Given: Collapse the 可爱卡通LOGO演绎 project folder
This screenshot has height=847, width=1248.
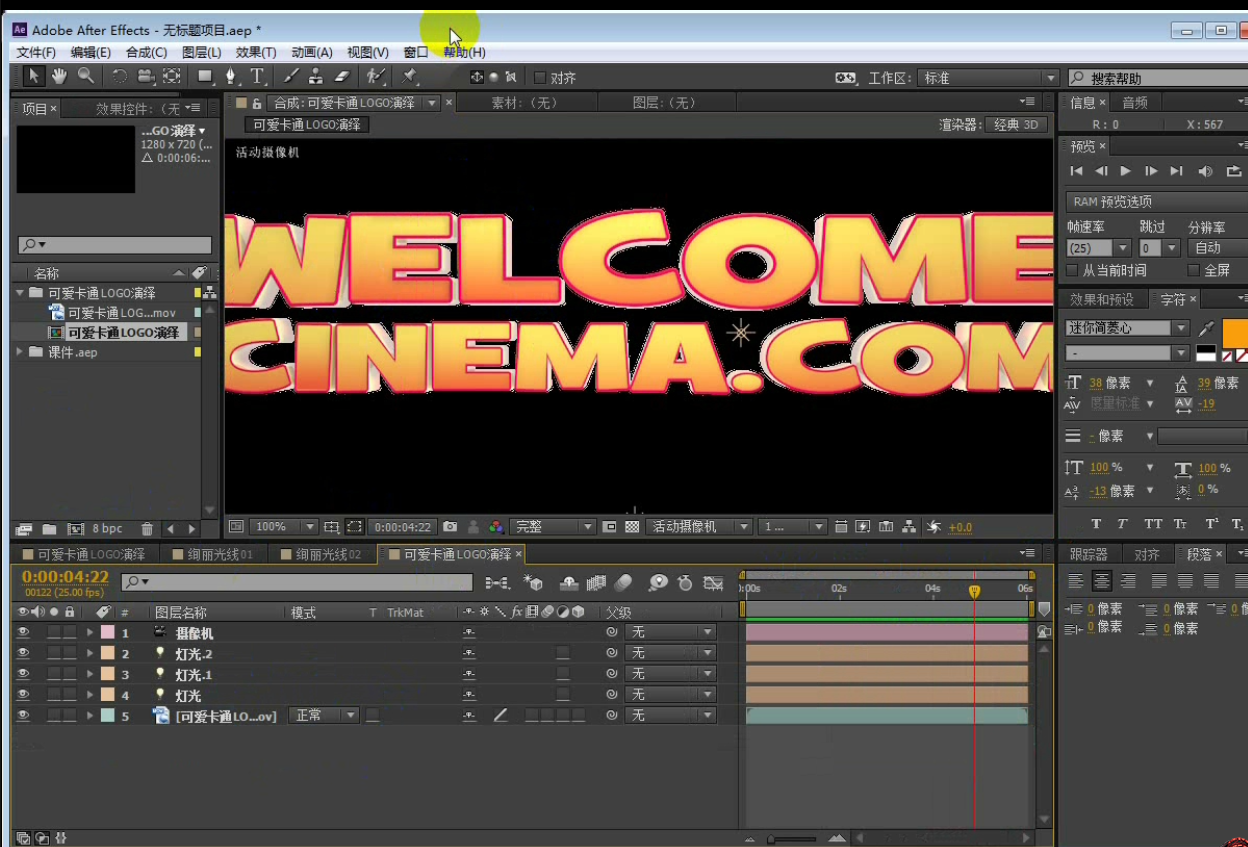Looking at the screenshot, I should coord(21,293).
